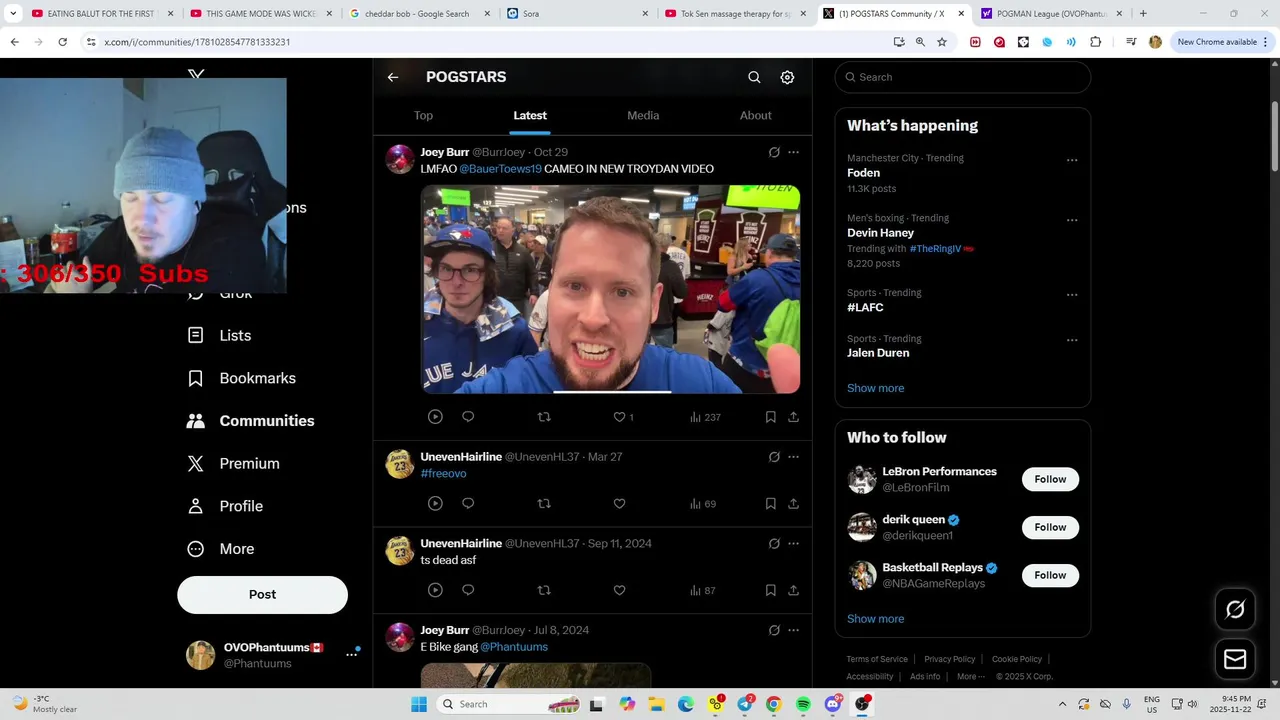The image size is (1280, 720).
Task: Follow LeBron Performances
Action: pos(1050,479)
